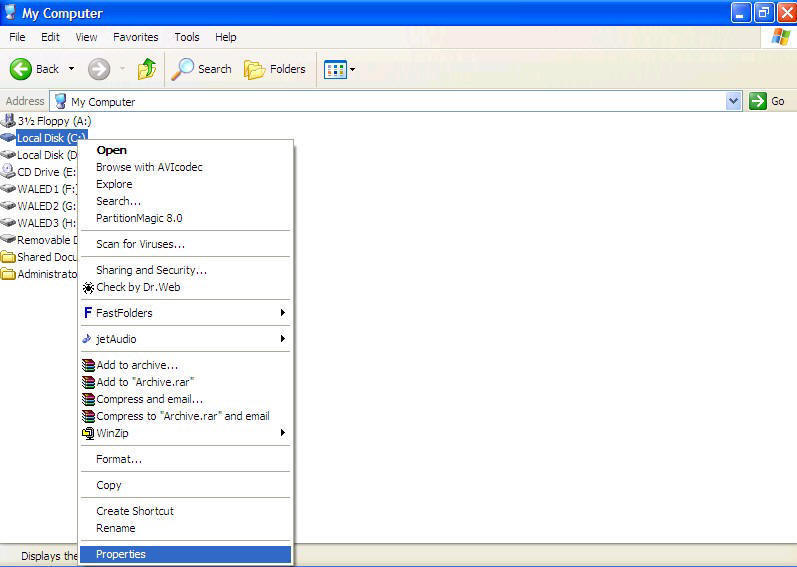The image size is (797, 567).
Task: Choose Explore in the context menu
Action: (186, 184)
